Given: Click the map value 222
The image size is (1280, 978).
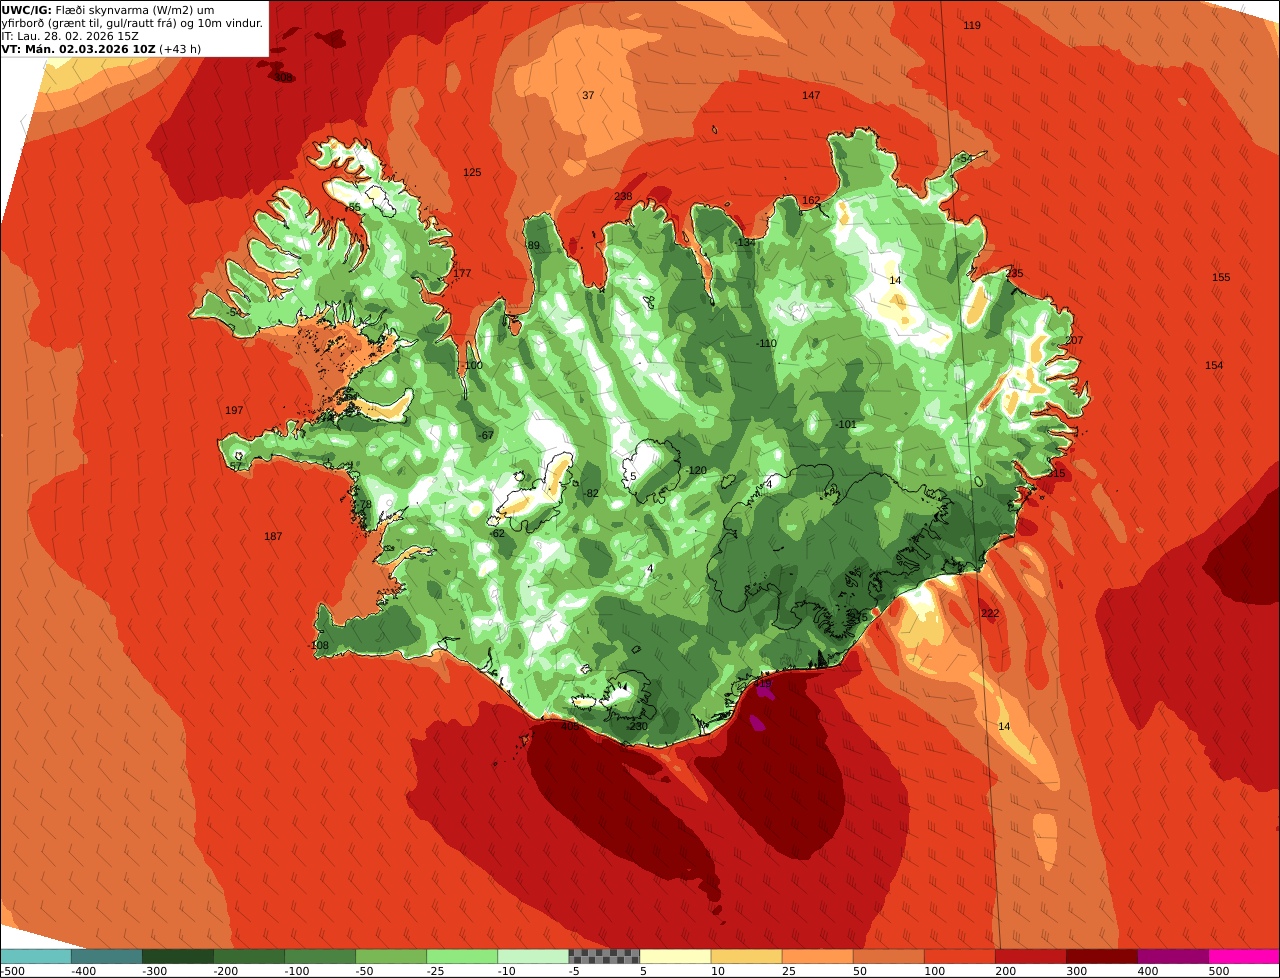Looking at the screenshot, I should click(990, 613).
